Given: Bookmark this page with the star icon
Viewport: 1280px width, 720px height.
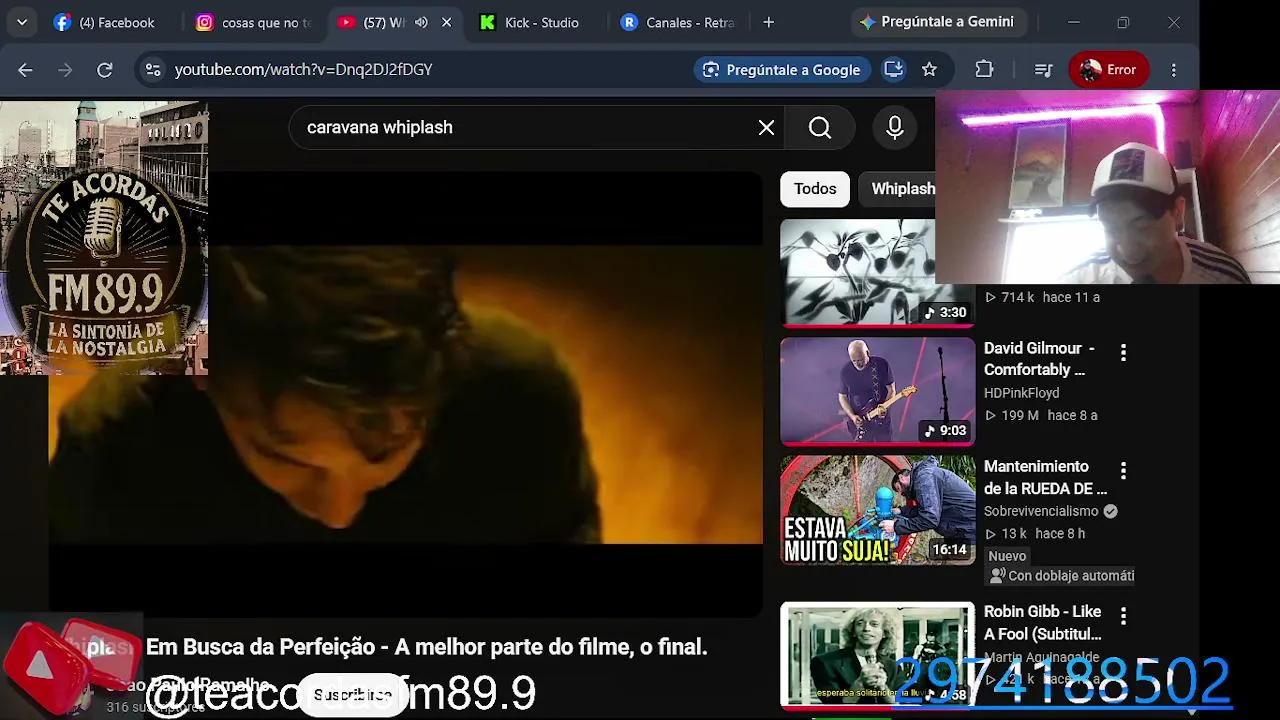Looking at the screenshot, I should pyautogui.click(x=929, y=69).
